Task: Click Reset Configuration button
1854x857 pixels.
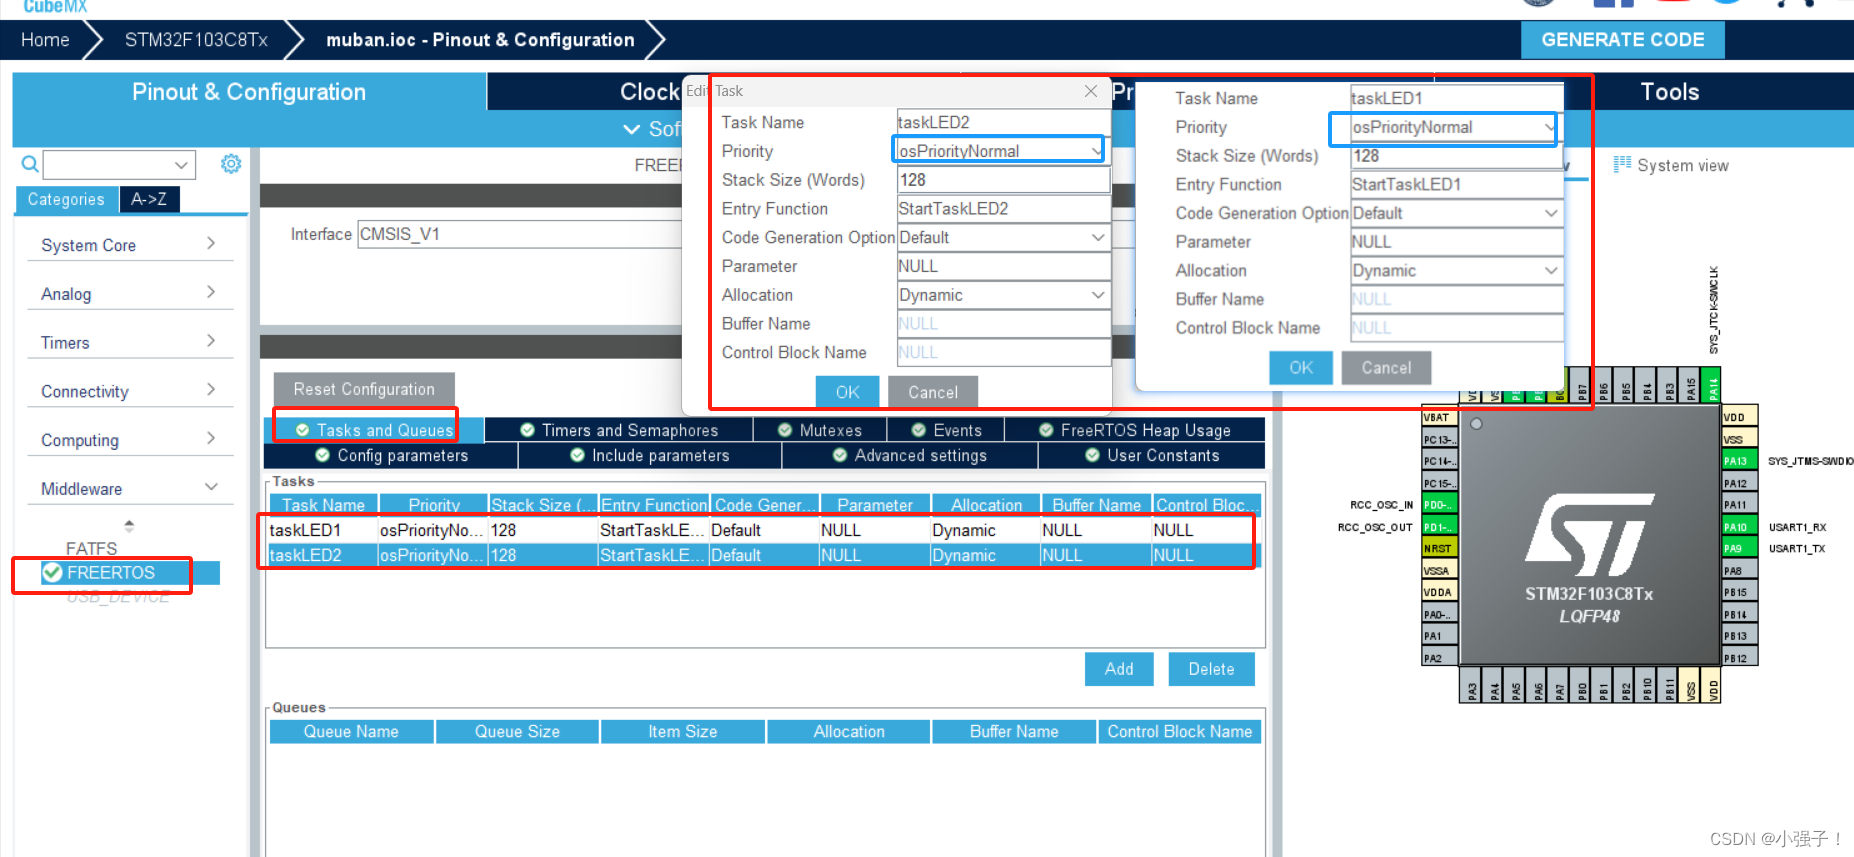Action: click(x=364, y=389)
